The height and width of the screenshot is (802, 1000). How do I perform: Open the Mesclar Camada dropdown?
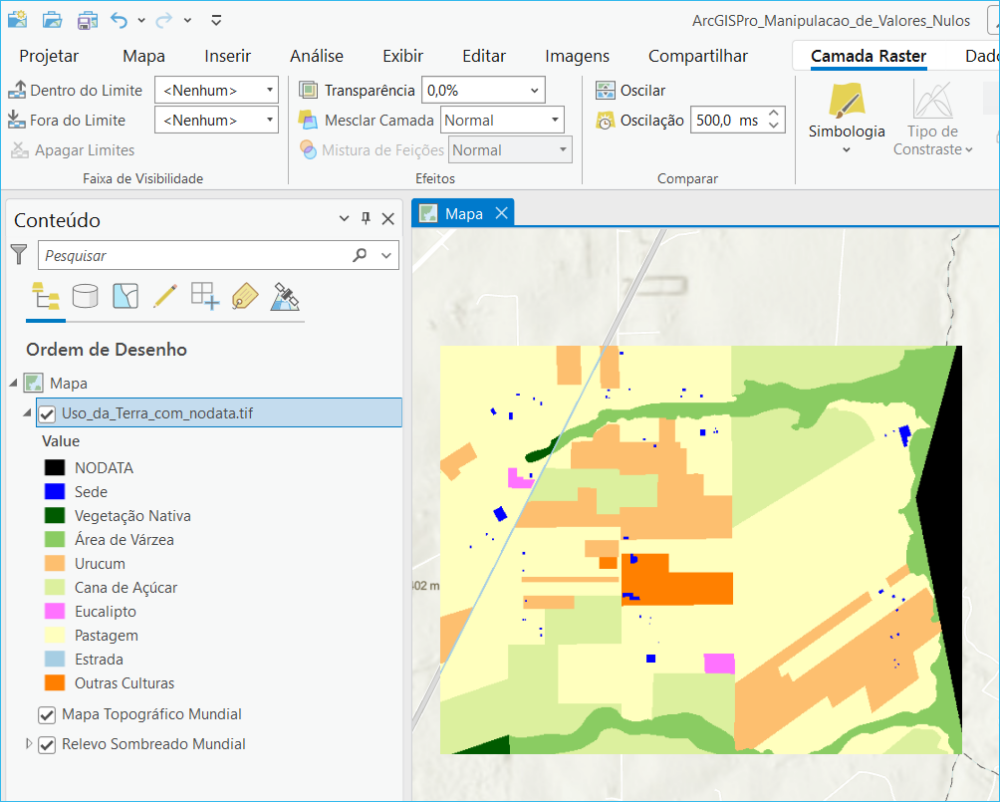(x=555, y=119)
